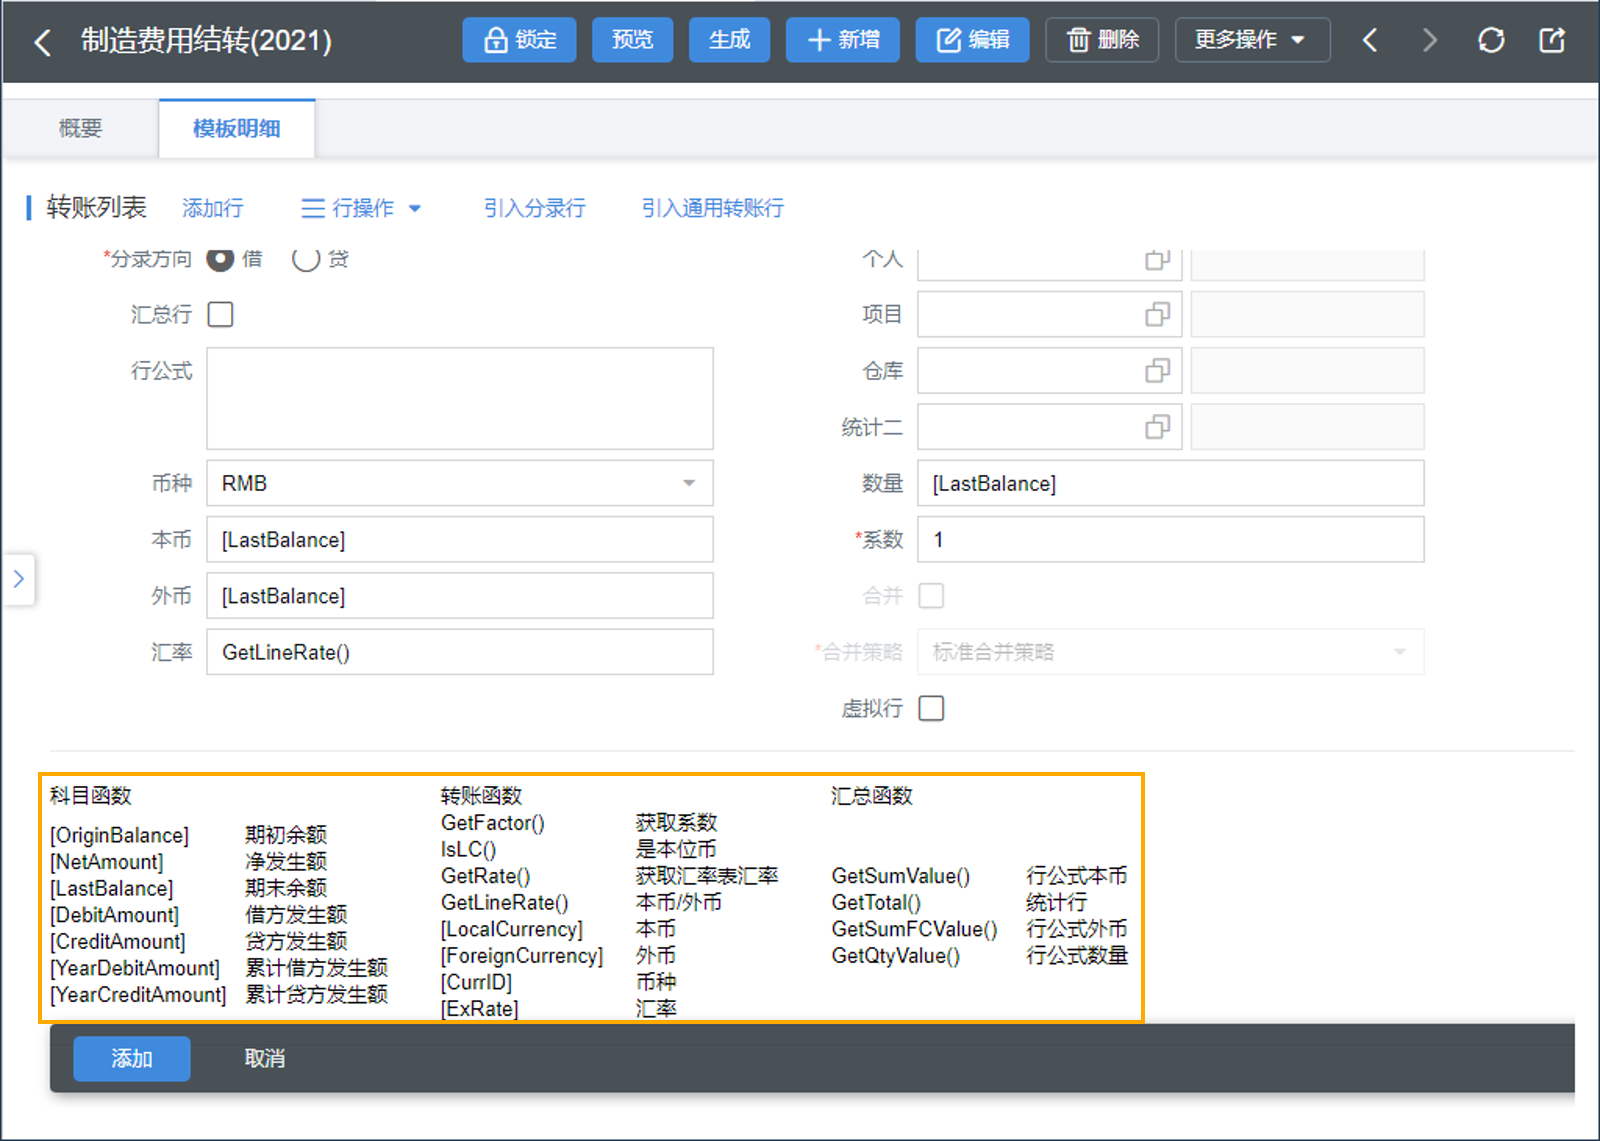
Task: Click the IsLC() function text
Action: [469, 849]
